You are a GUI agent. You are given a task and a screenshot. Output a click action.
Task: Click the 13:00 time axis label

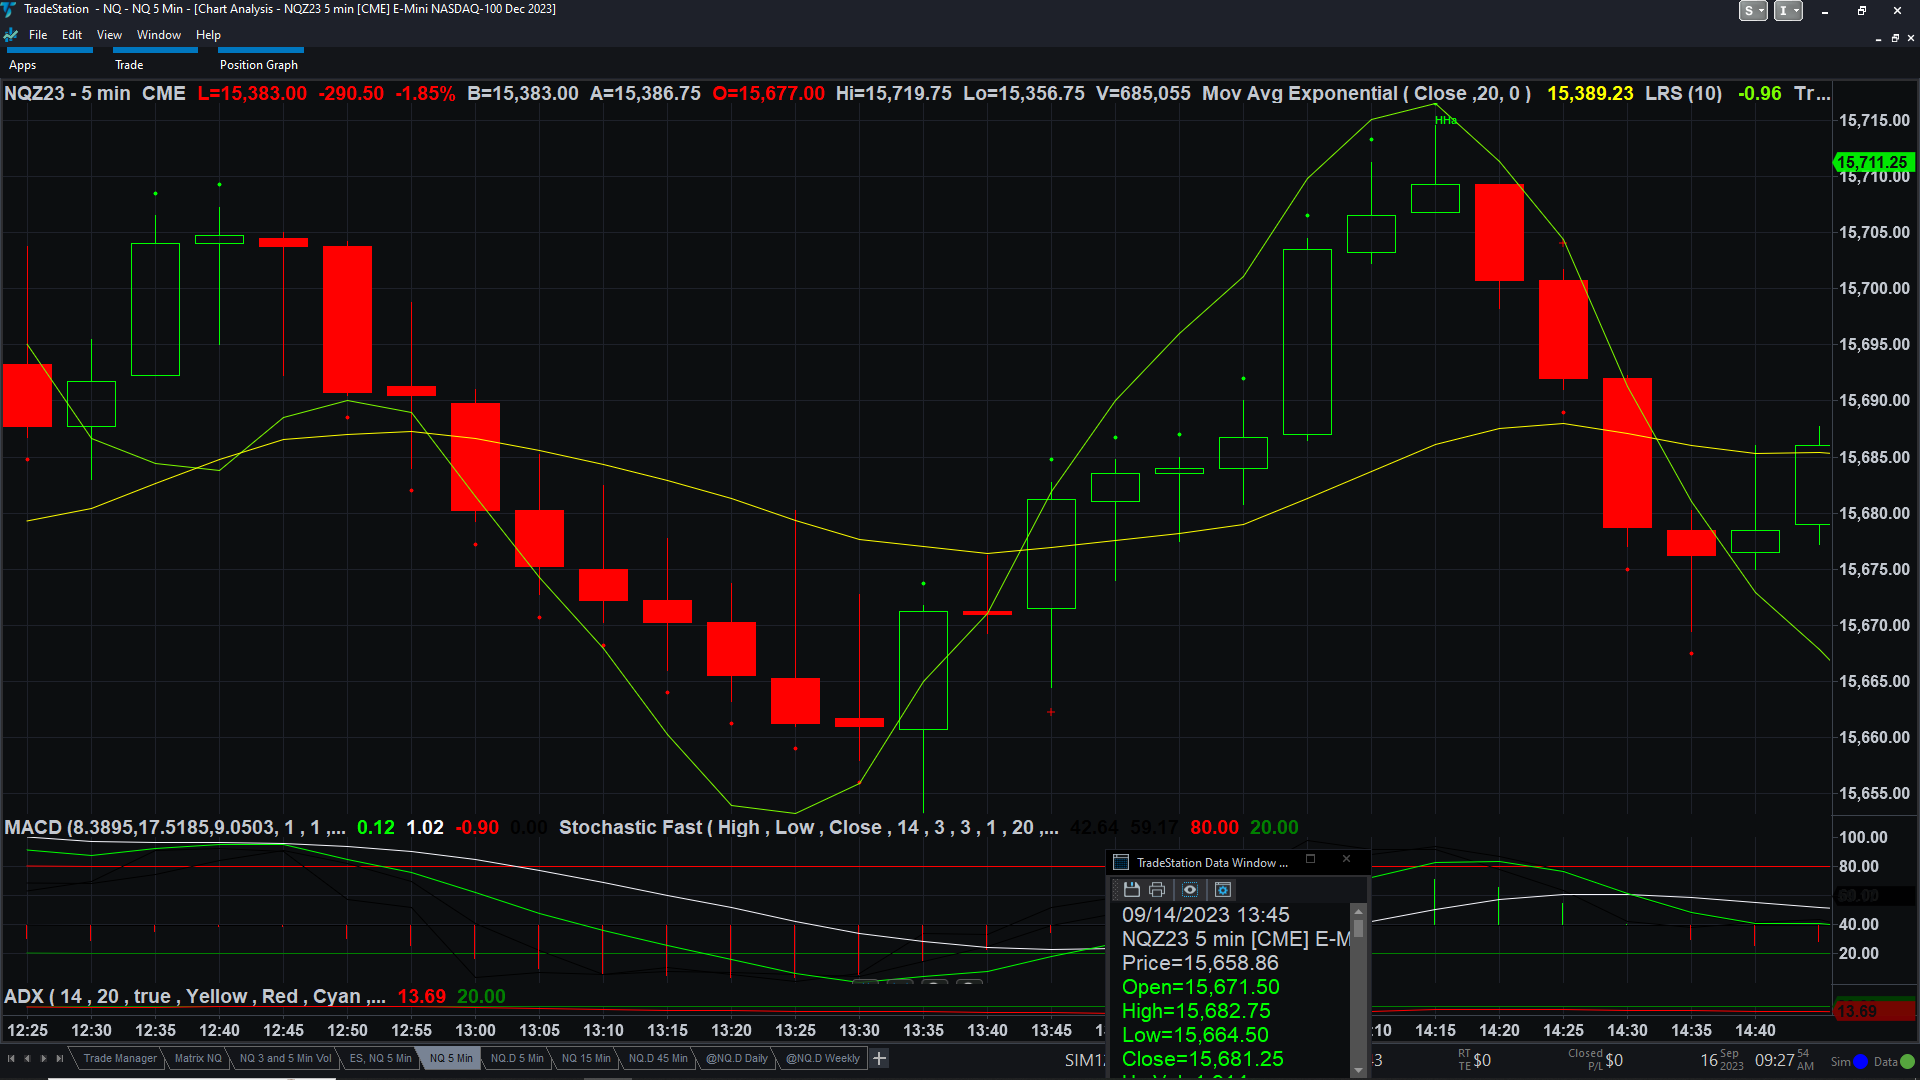(x=475, y=1031)
